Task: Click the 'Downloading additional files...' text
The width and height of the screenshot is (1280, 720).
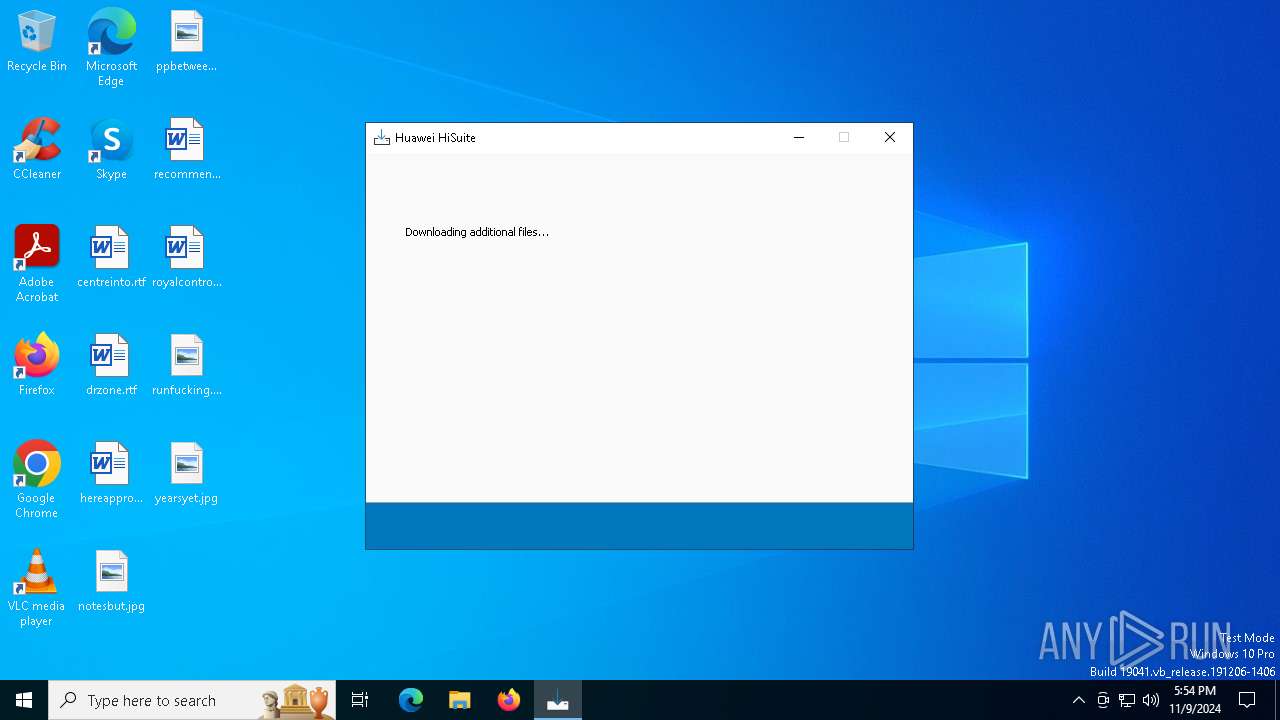Action: (x=477, y=232)
